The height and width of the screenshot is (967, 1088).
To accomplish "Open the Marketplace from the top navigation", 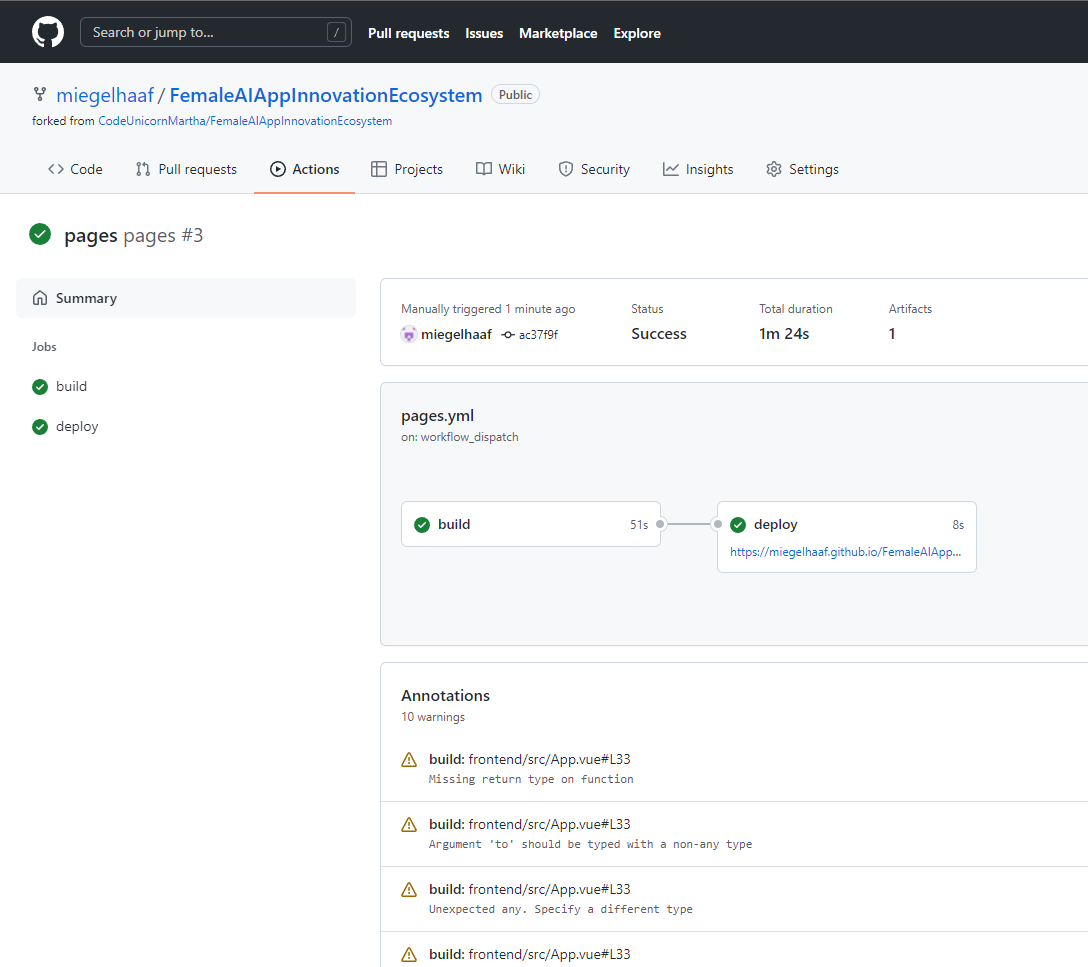I will (558, 33).
